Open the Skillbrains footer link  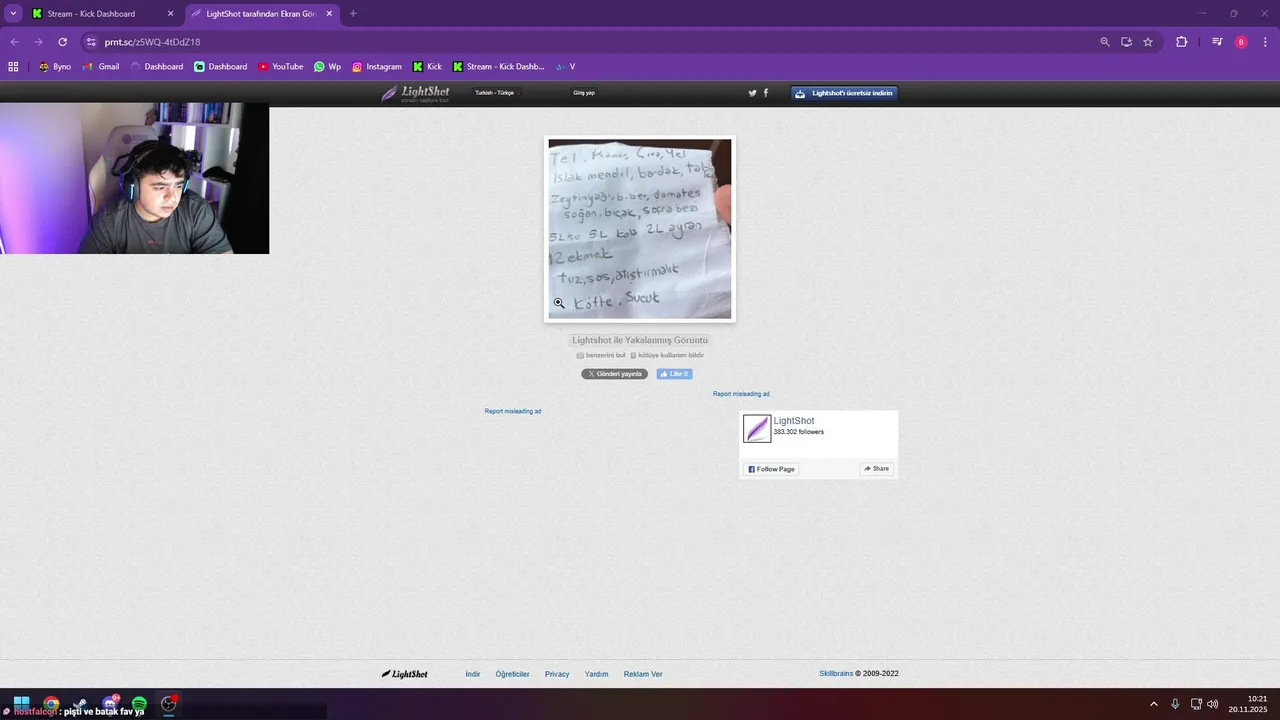point(836,674)
